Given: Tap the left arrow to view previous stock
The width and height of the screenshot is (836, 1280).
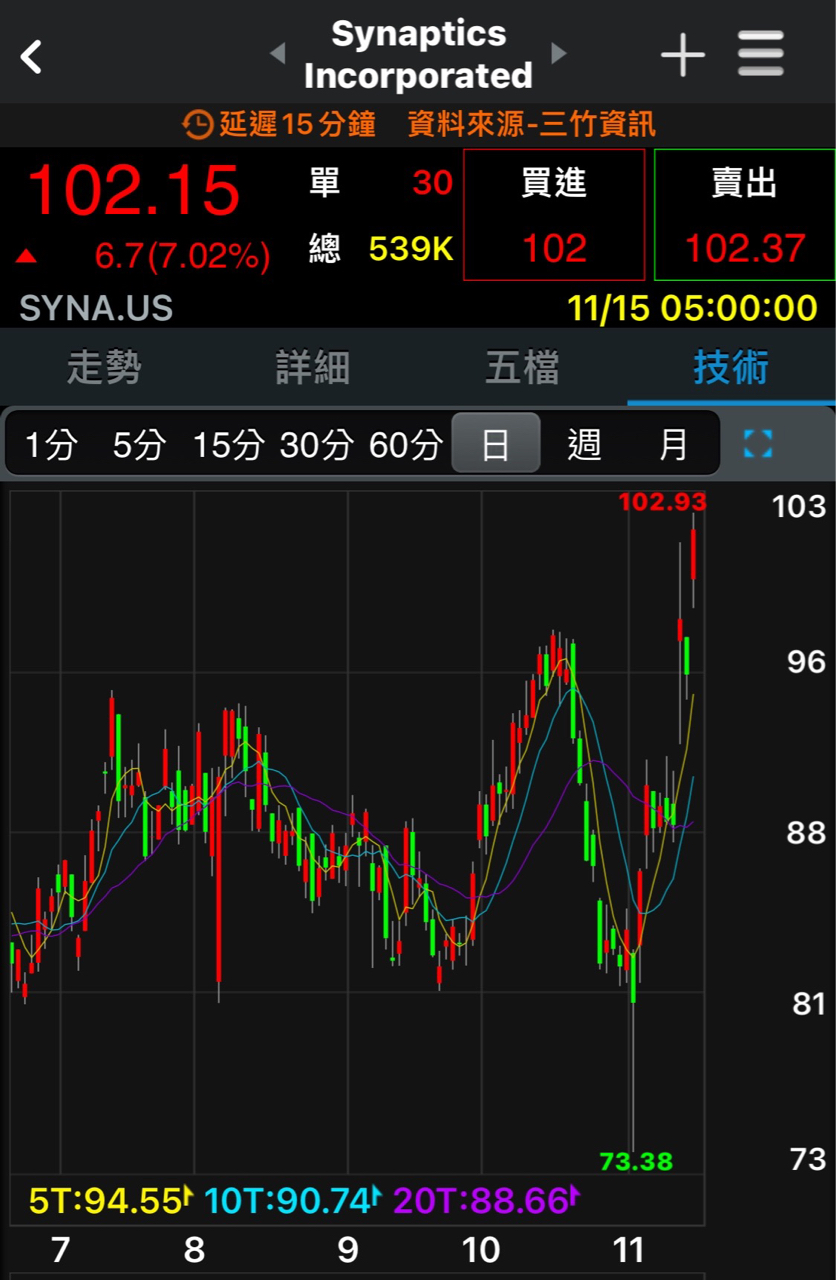Looking at the screenshot, I should tap(277, 54).
